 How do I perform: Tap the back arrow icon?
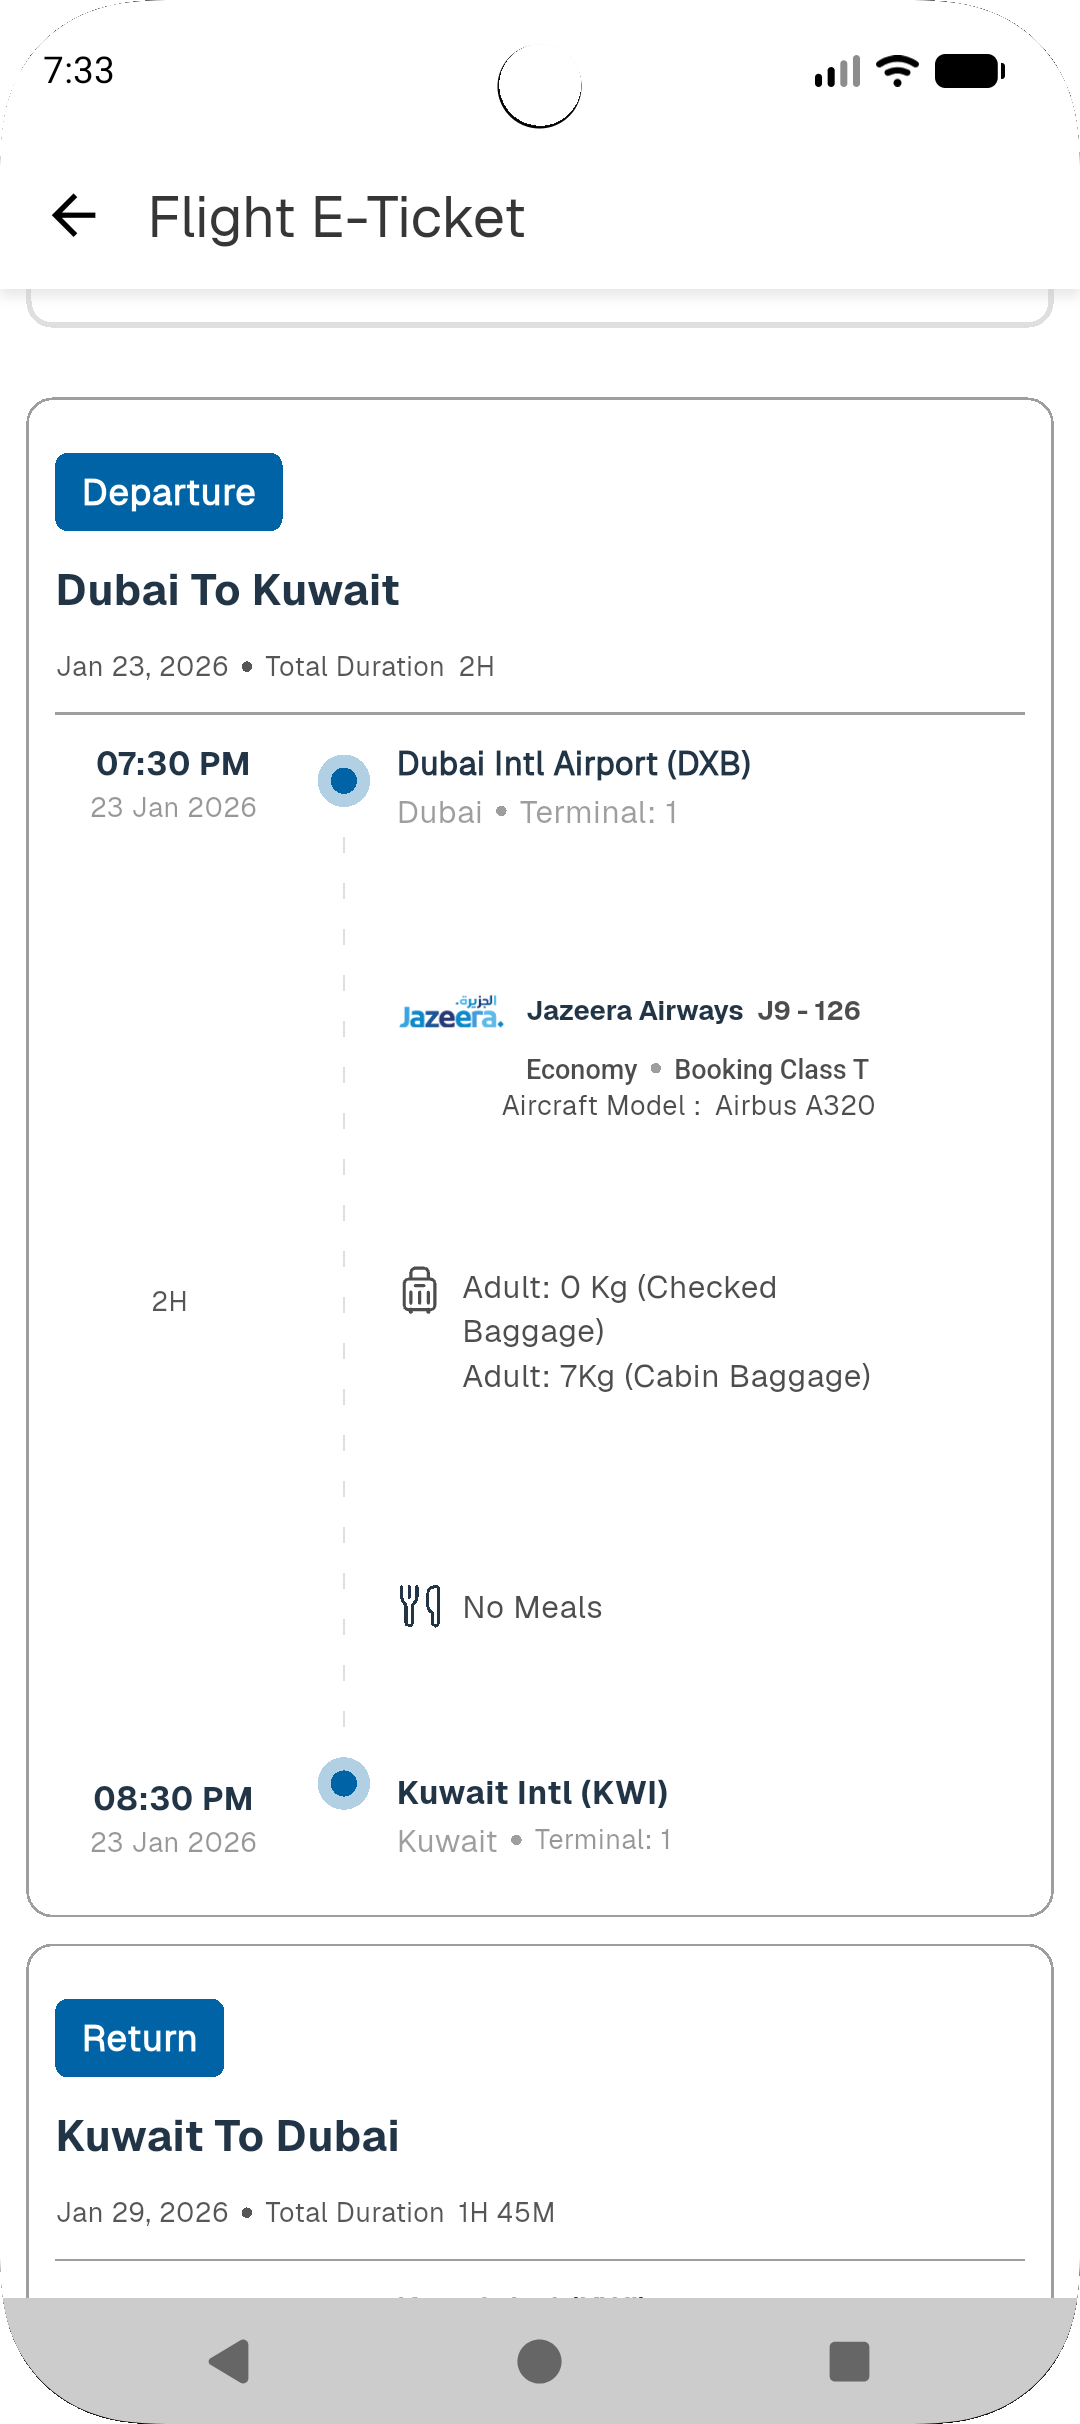(74, 215)
